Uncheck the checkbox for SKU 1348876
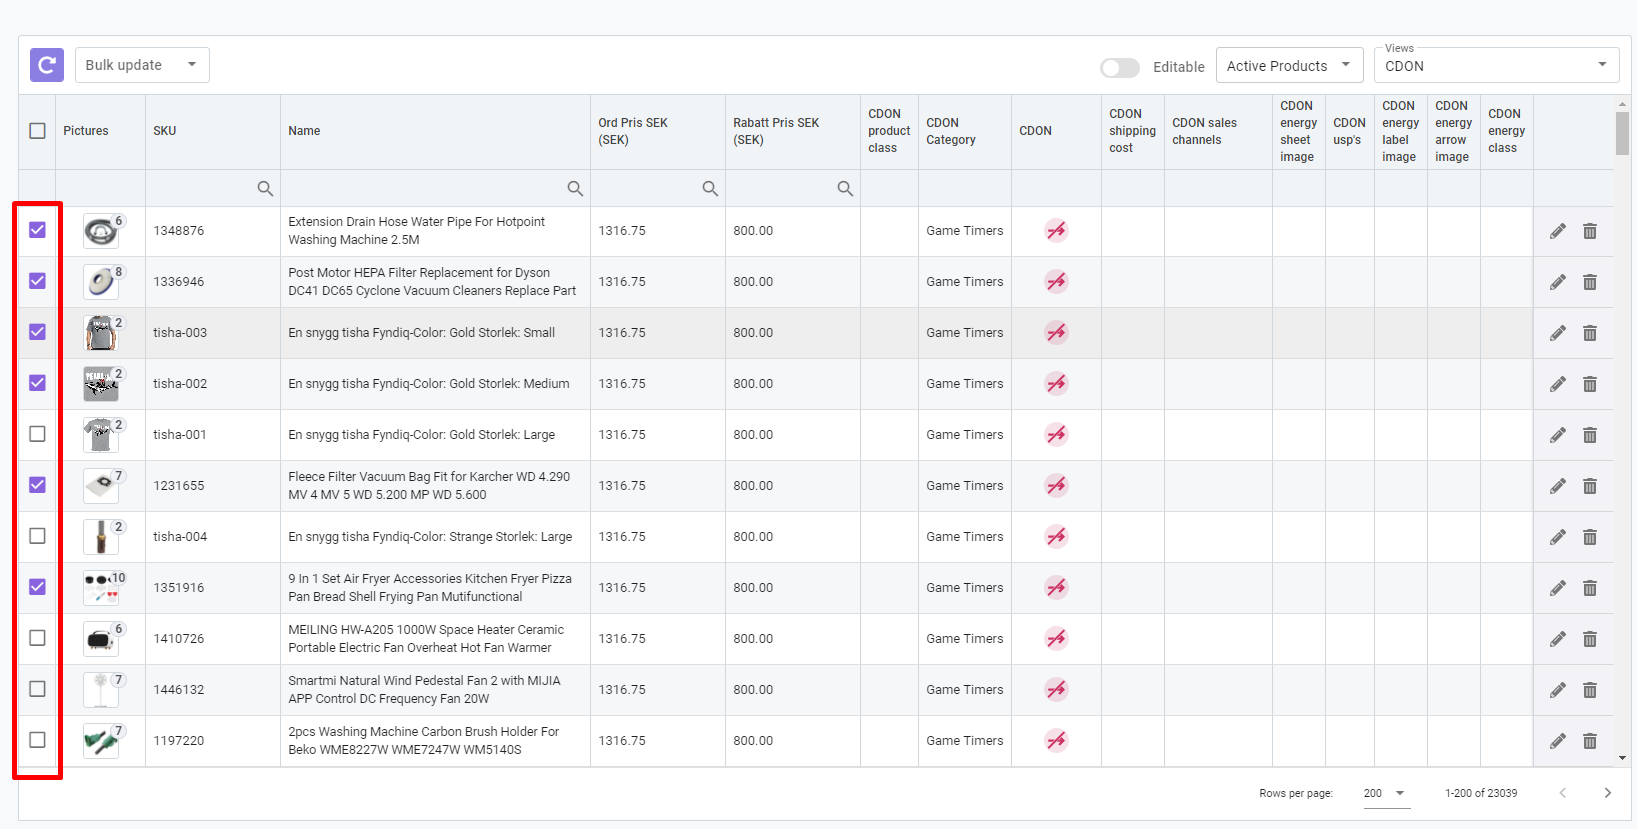This screenshot has width=1637, height=829. (37, 230)
